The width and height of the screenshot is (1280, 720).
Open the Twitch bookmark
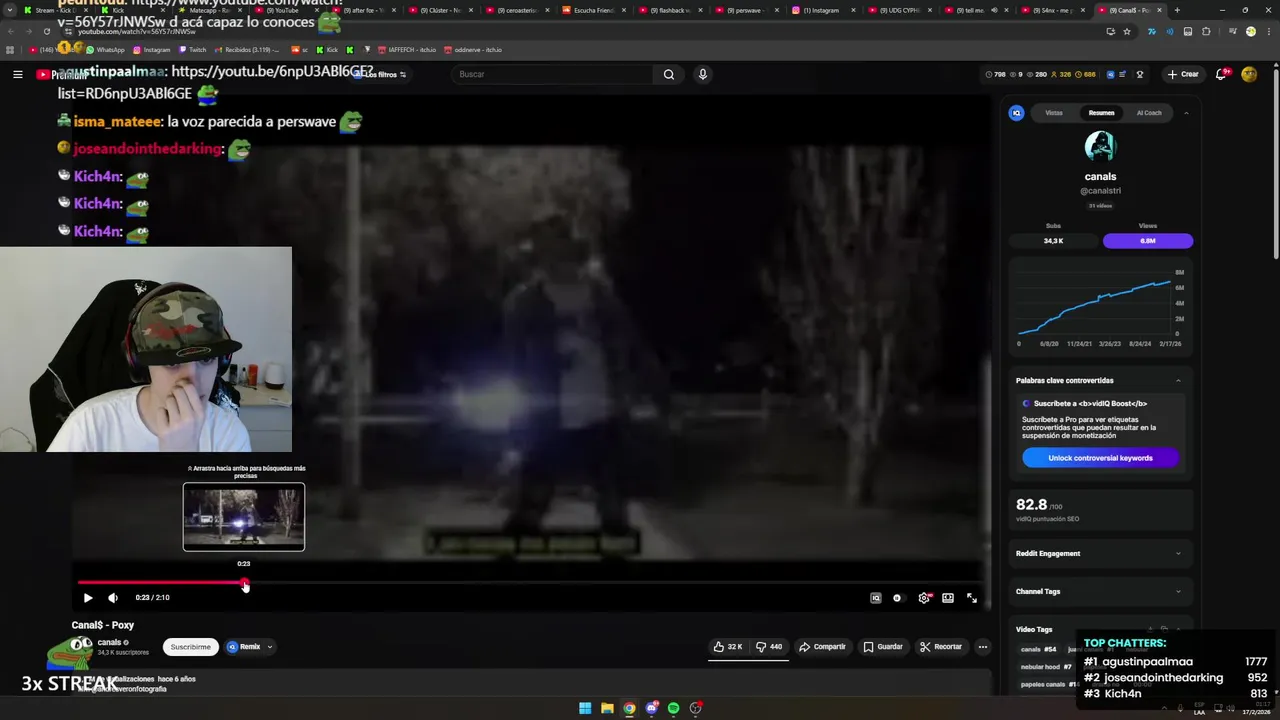click(193, 50)
